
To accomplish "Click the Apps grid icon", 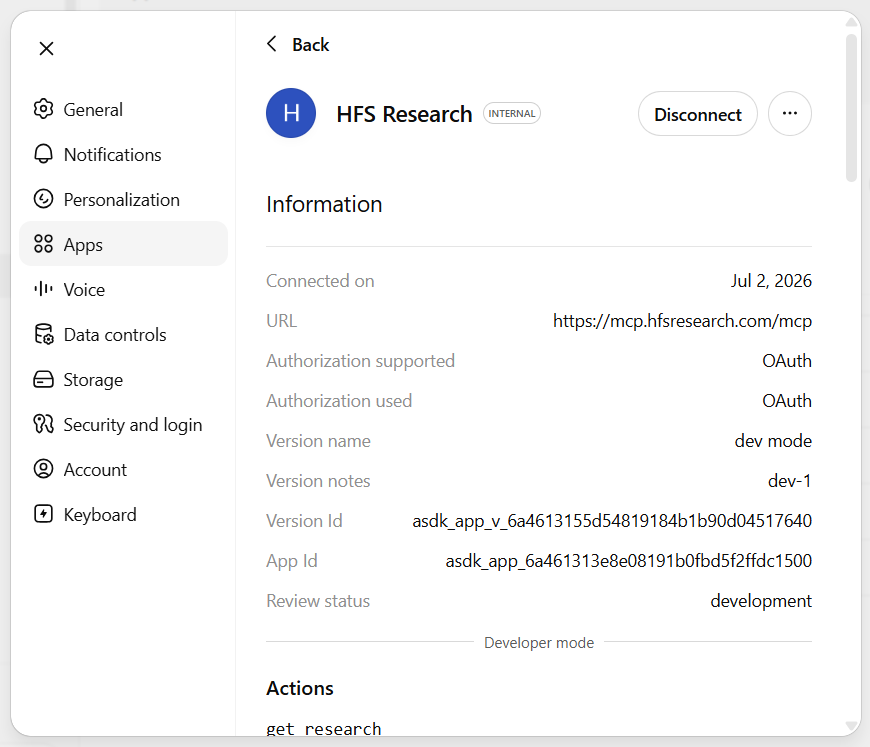I will (x=43, y=244).
